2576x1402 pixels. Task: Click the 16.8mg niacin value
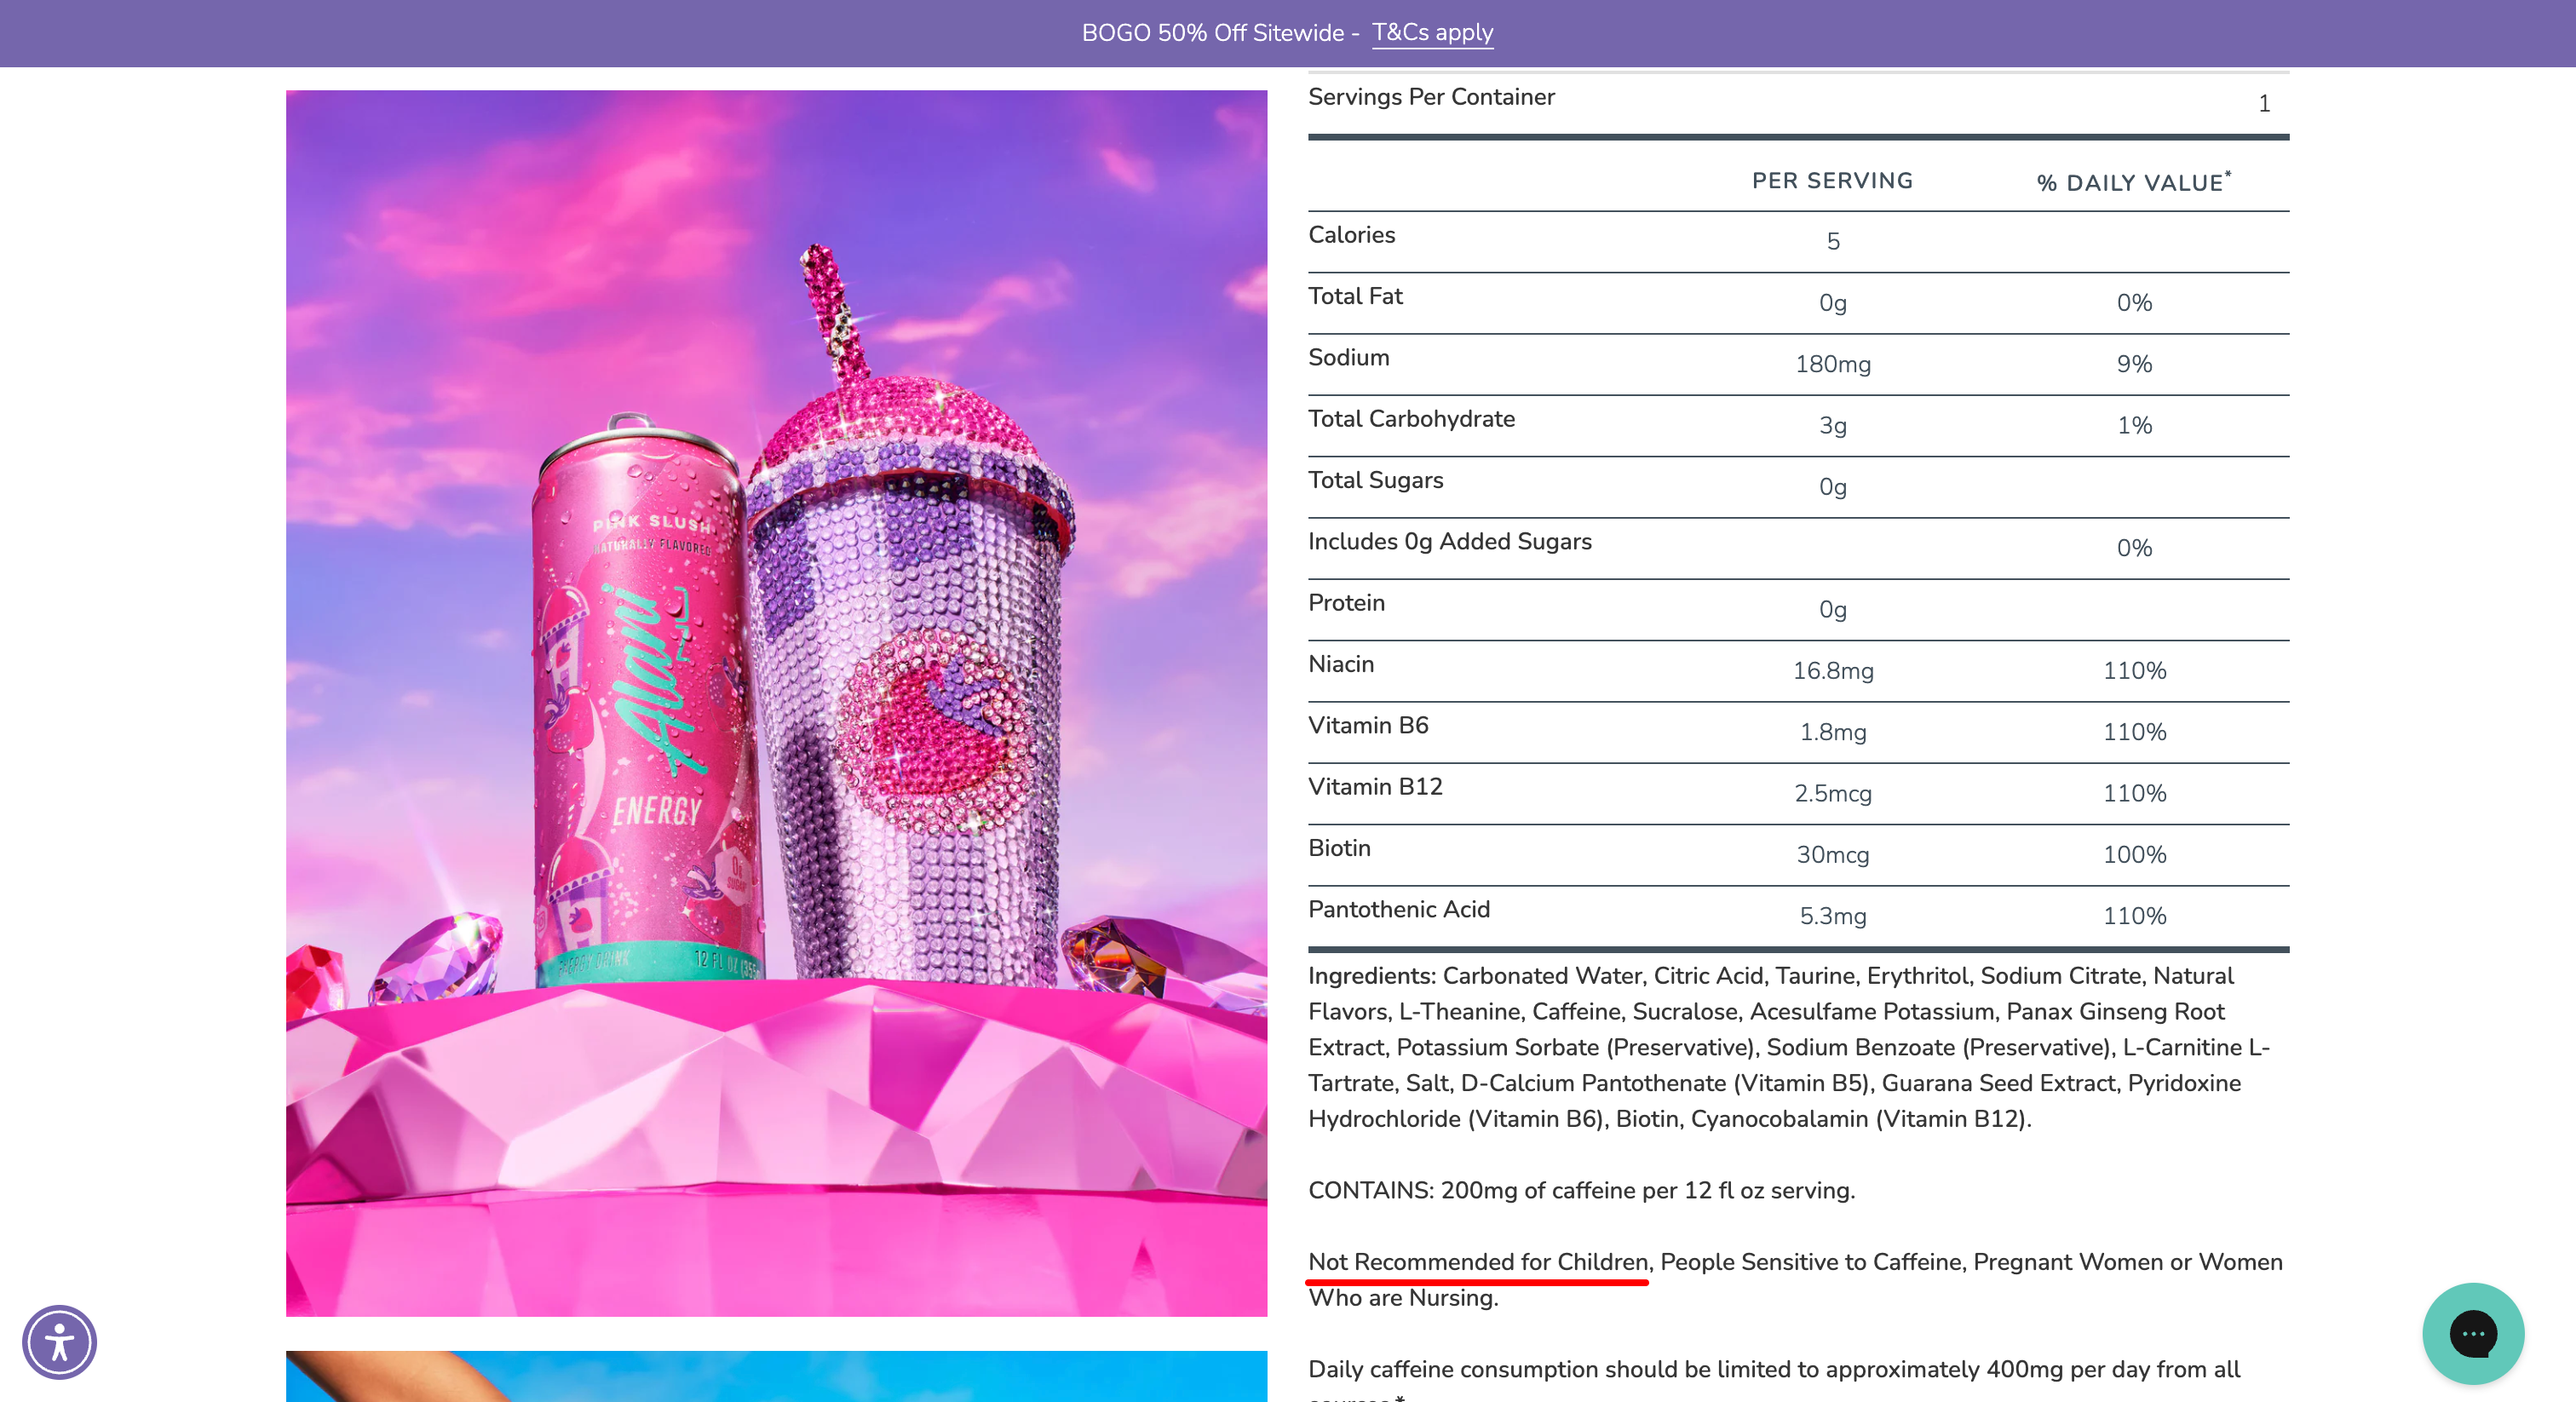pyautogui.click(x=1832, y=671)
